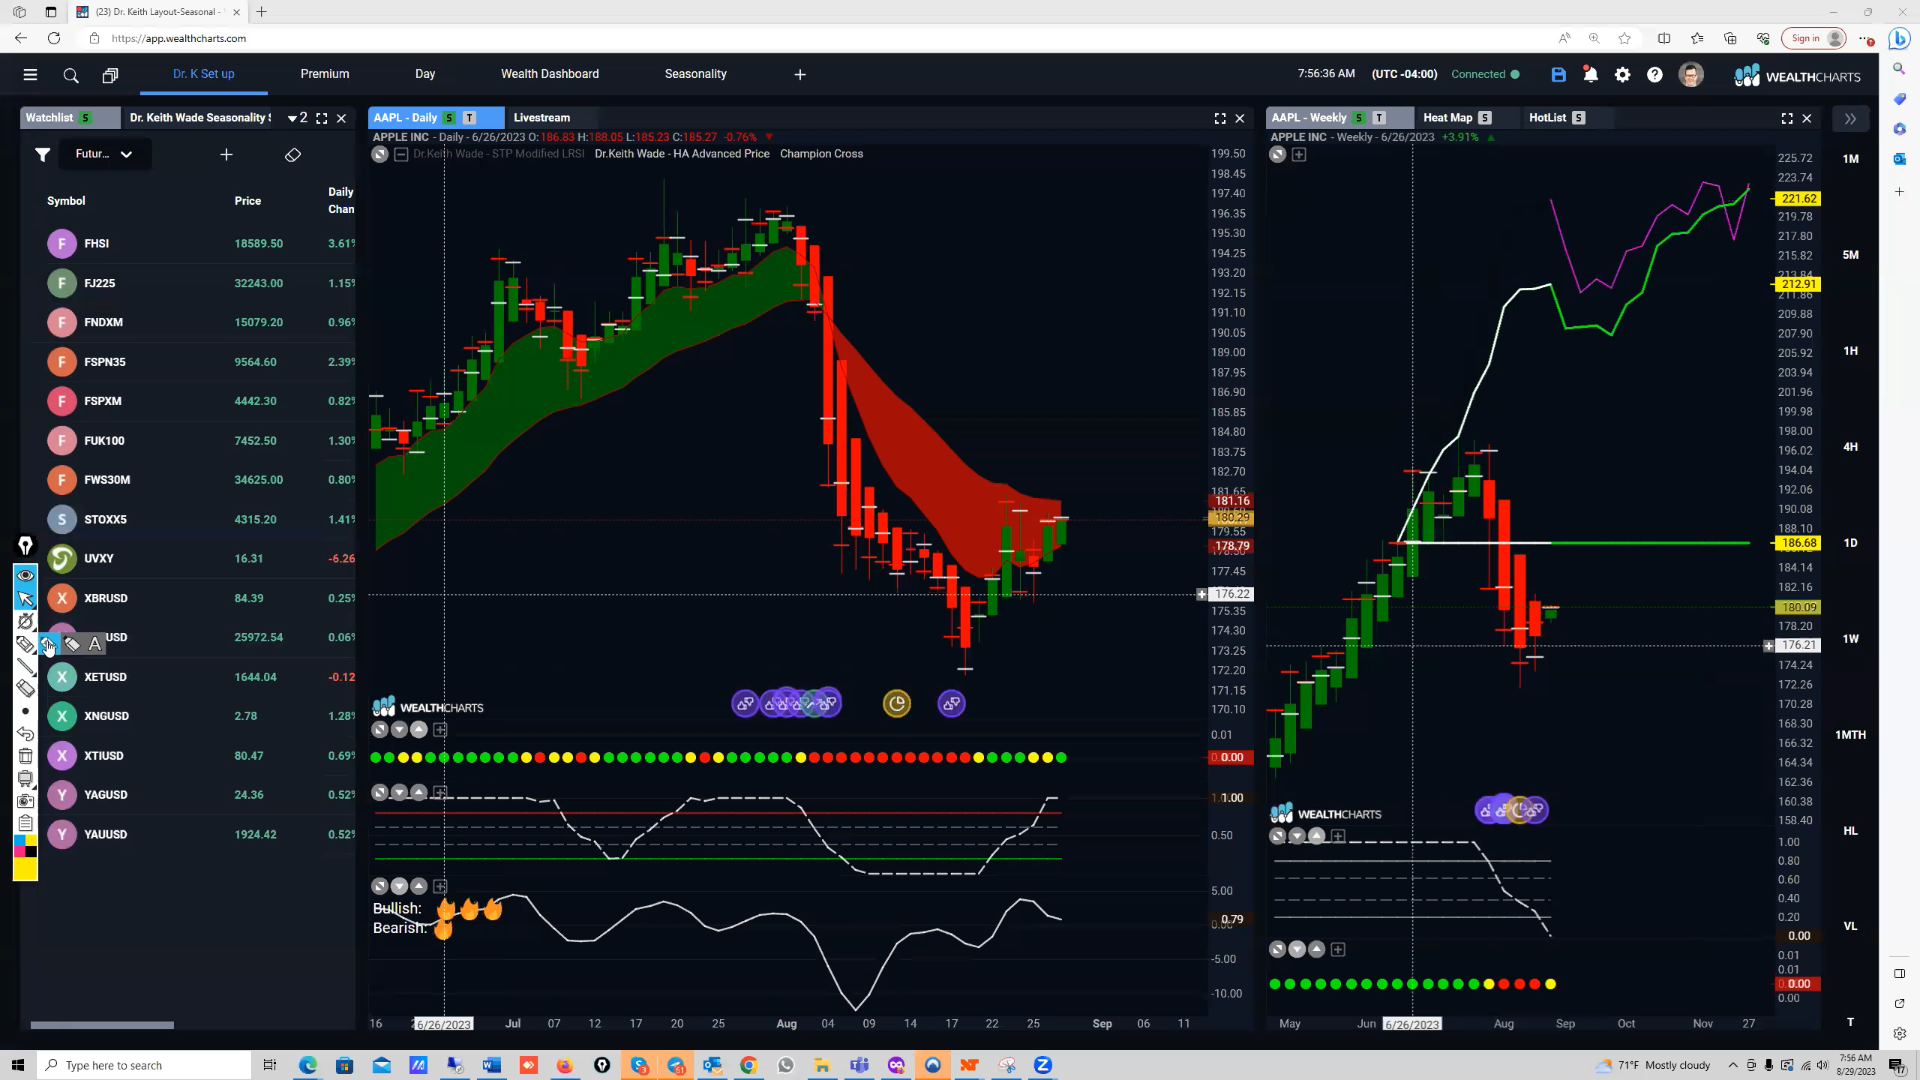This screenshot has height=1080, width=1920.
Task: Open WealthCharts settings gear
Action: pos(1622,75)
